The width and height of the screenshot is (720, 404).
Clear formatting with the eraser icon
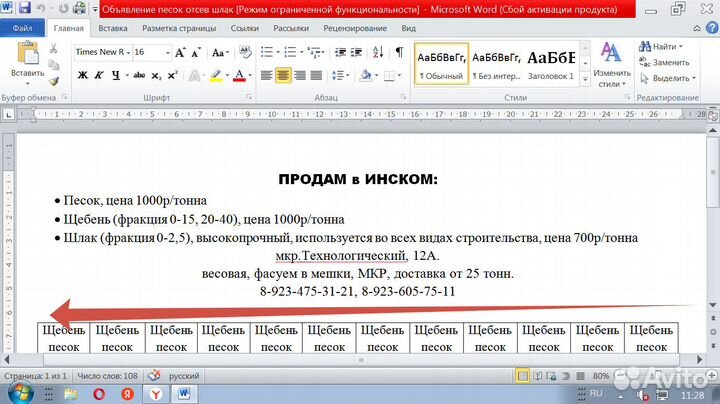tap(245, 52)
